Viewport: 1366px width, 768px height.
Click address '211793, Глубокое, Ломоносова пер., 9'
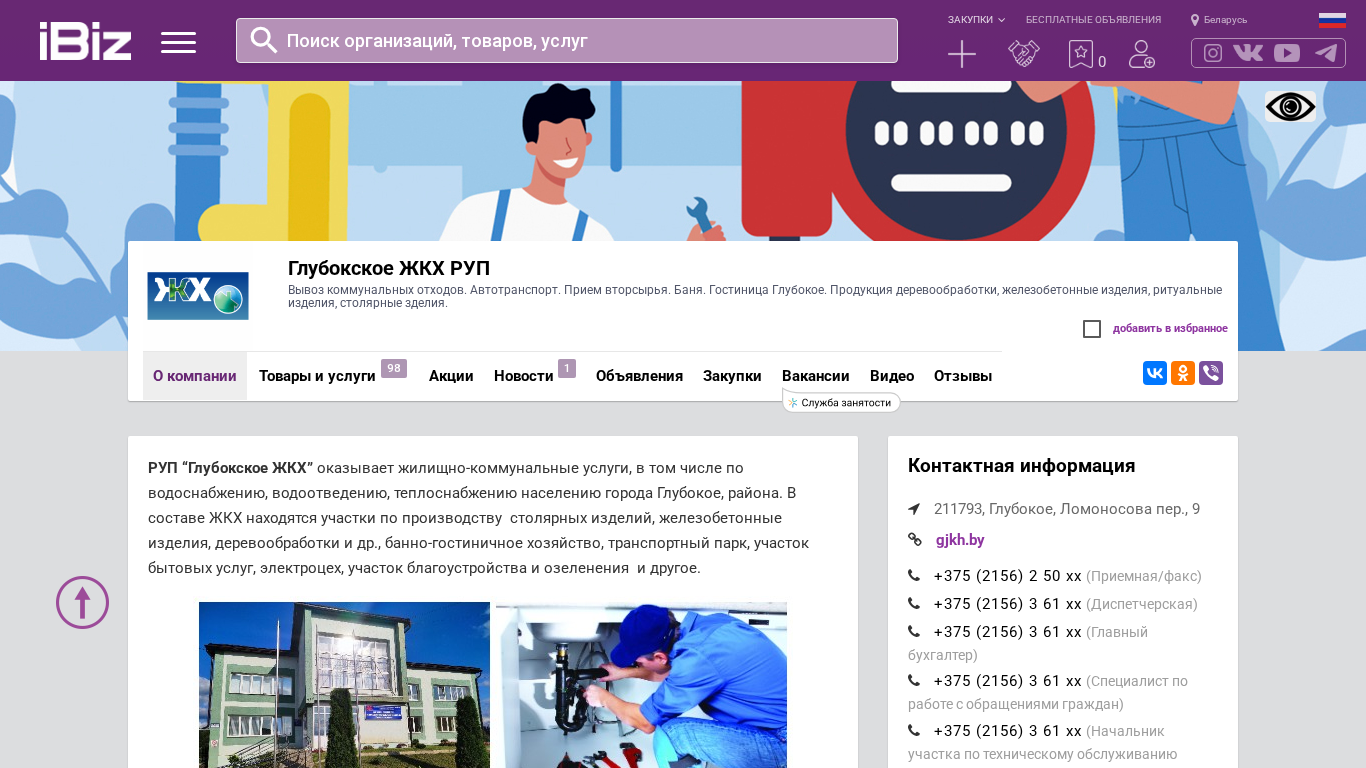click(1067, 509)
